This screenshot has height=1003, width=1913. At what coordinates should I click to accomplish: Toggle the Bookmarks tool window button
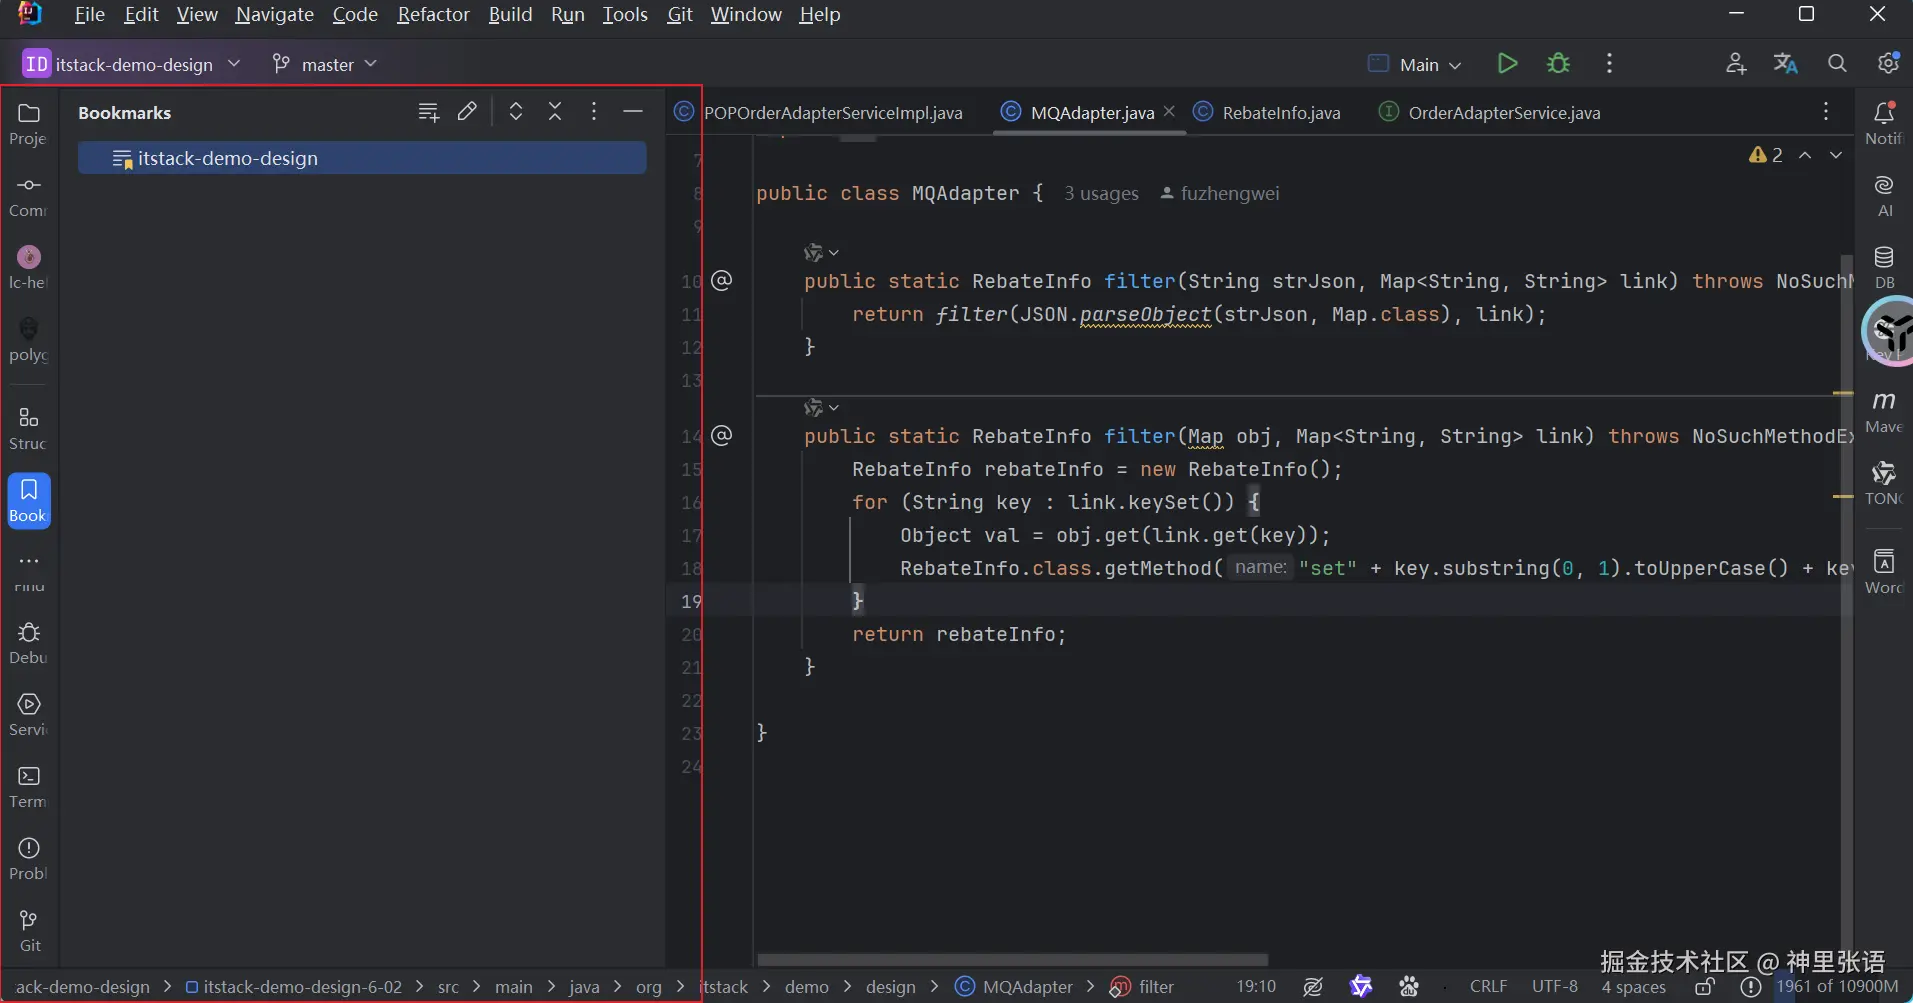pyautogui.click(x=29, y=500)
